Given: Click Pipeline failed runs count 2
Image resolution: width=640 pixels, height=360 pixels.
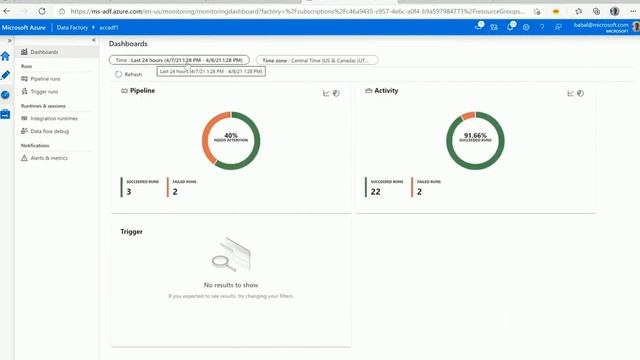Looking at the screenshot, I should 175,192.
